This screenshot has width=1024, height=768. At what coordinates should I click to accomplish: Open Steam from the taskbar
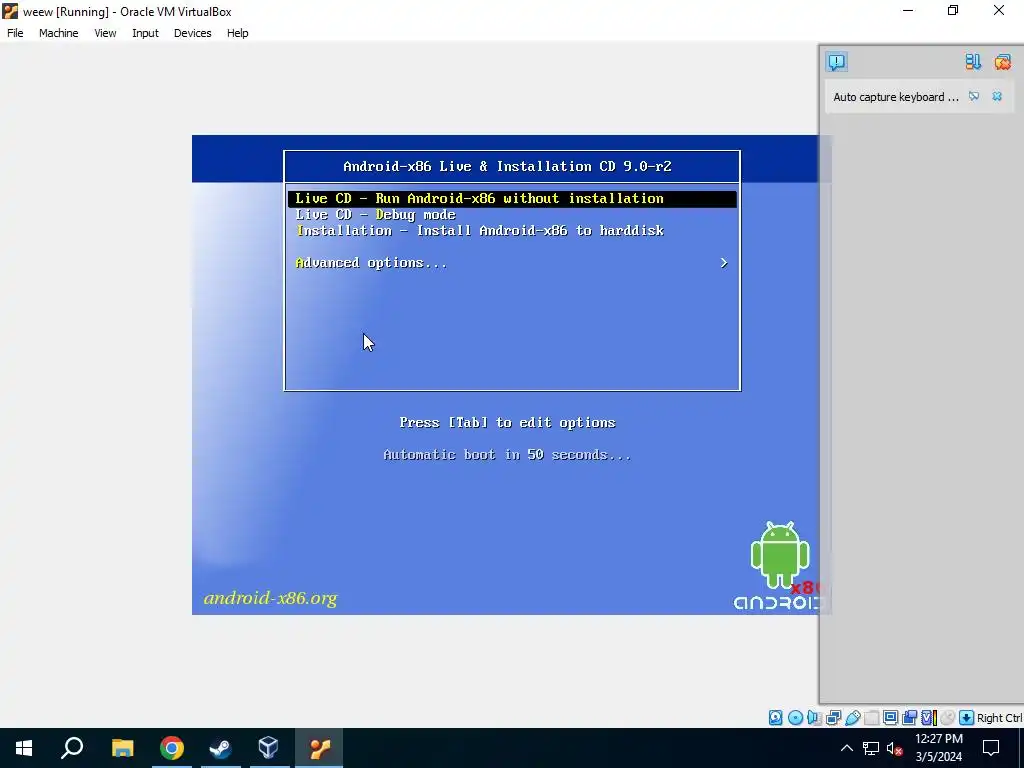point(220,748)
